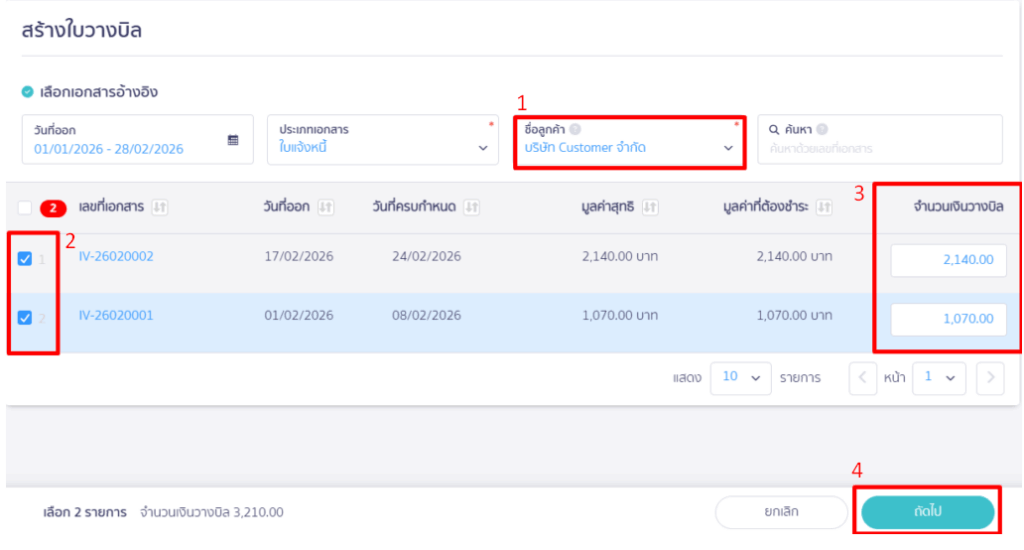The image size is (1024, 550).
Task: Click issue date 17/02/2026
Action: (298, 256)
